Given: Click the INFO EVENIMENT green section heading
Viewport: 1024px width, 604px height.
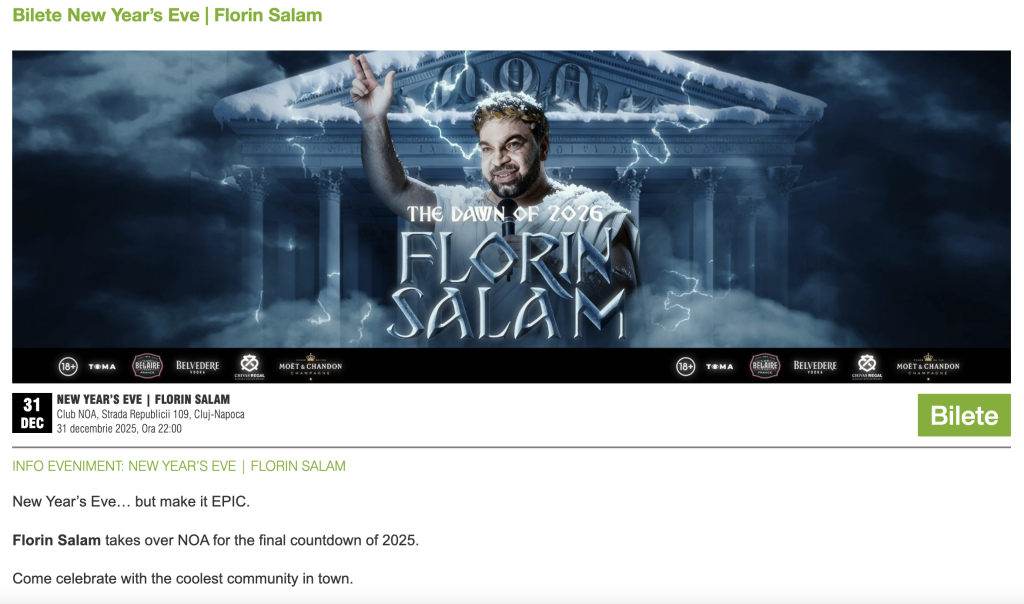Looking at the screenshot, I should tap(179, 466).
